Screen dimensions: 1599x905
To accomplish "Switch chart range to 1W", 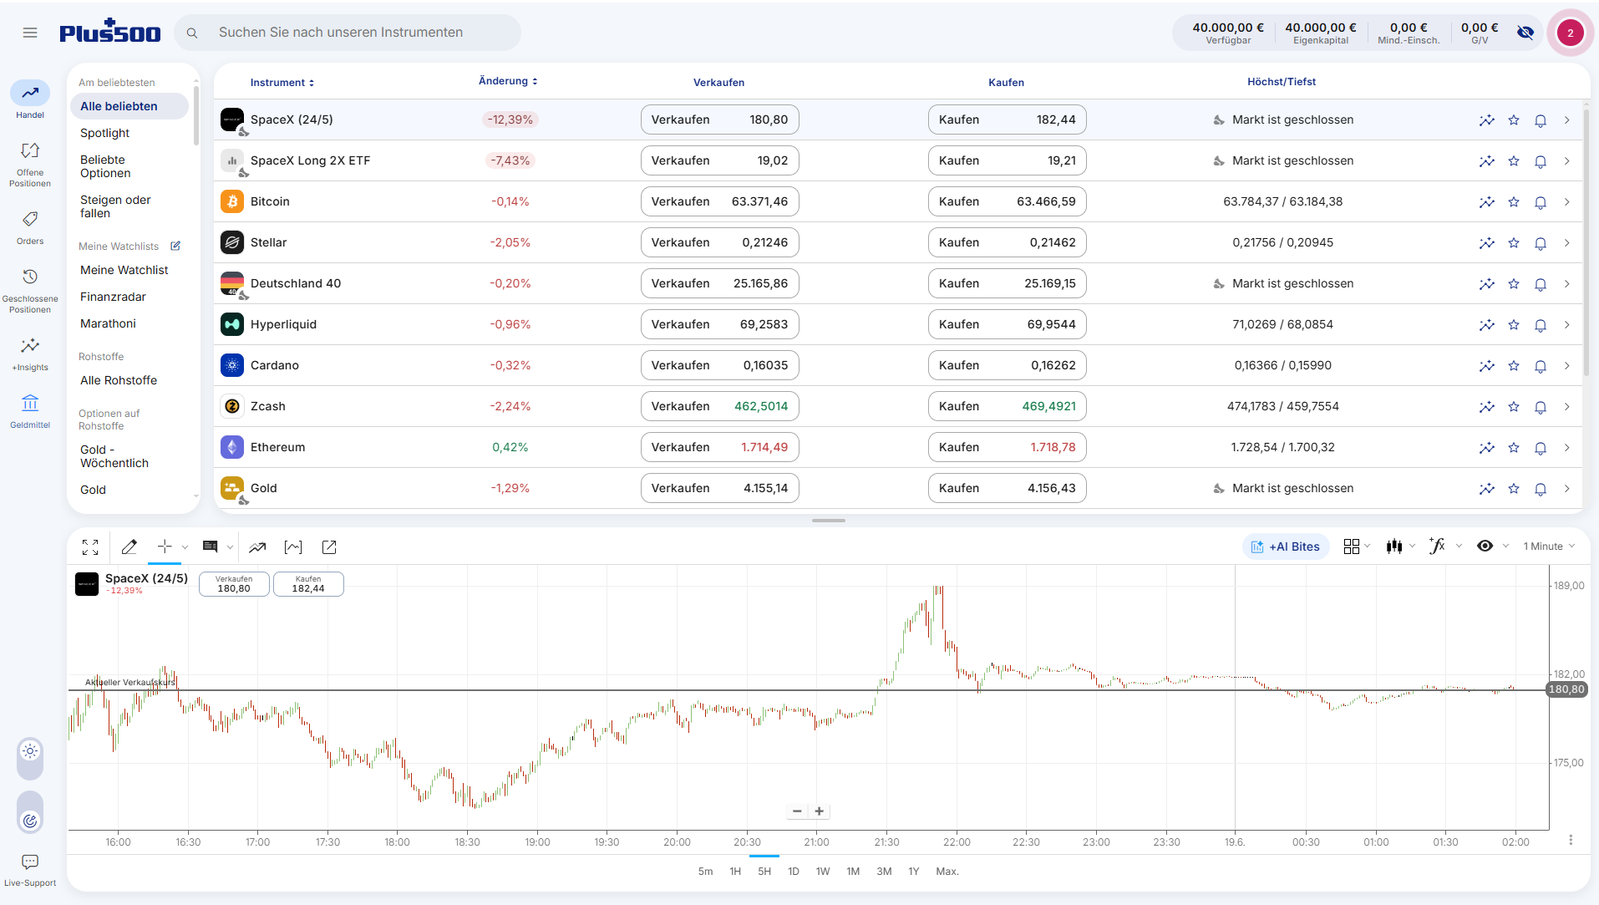I will (x=822, y=872).
